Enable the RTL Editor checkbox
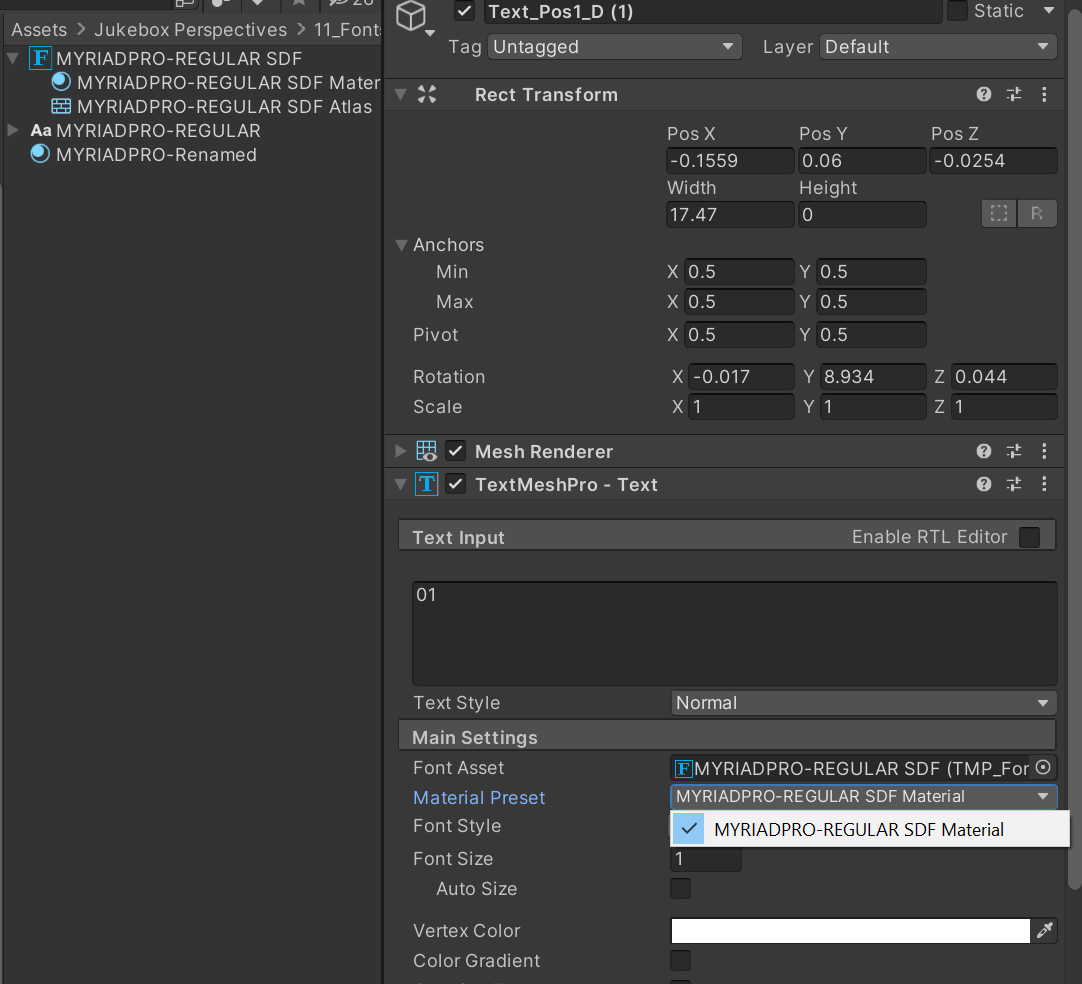Screen dimensions: 1082x984 coord(1029,537)
